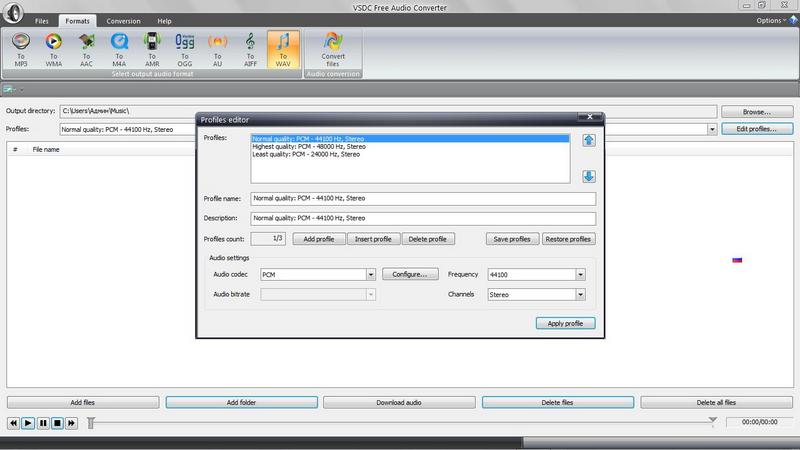This screenshot has width=800, height=450.
Task: Skip forward to next track
Action: (x=71, y=423)
